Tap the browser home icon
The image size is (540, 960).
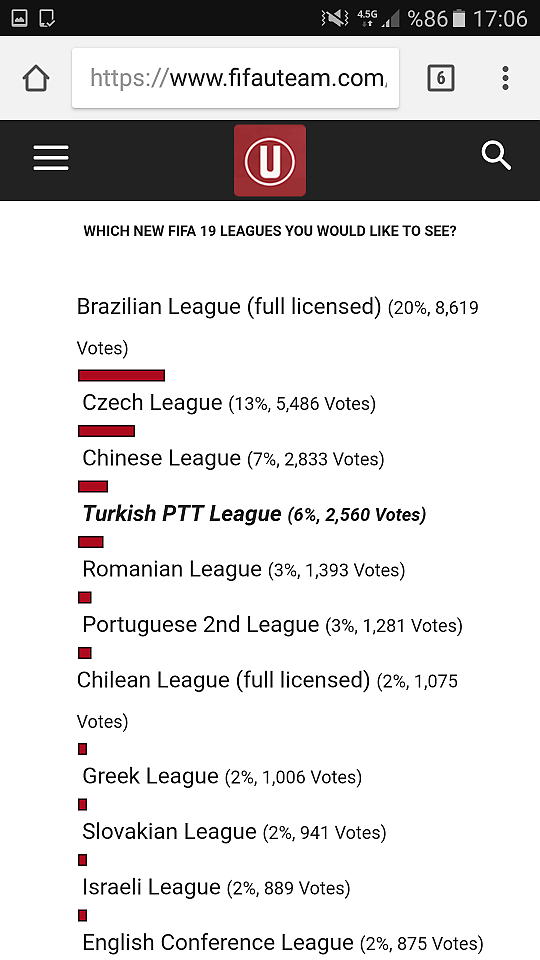[x=36, y=78]
